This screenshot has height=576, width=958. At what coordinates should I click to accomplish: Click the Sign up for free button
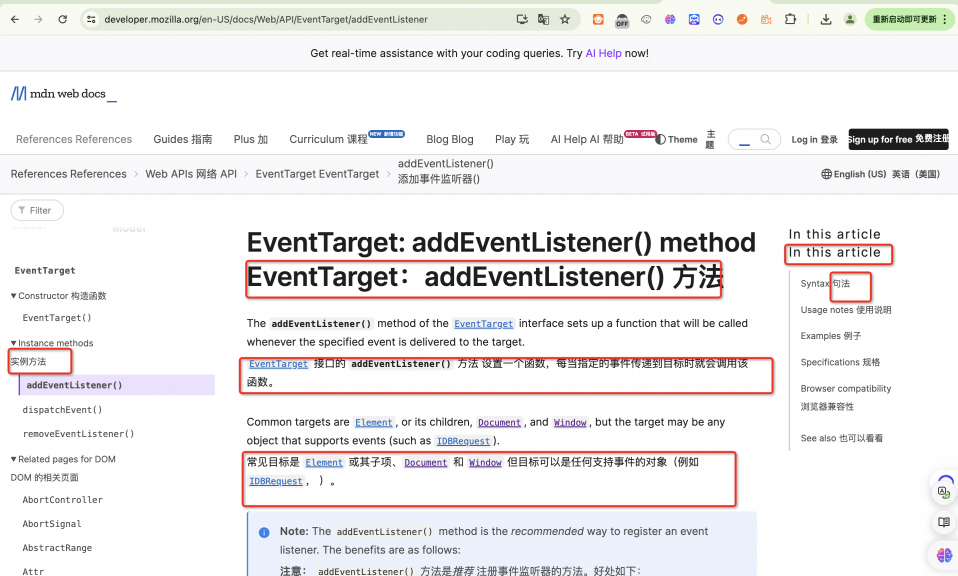898,139
